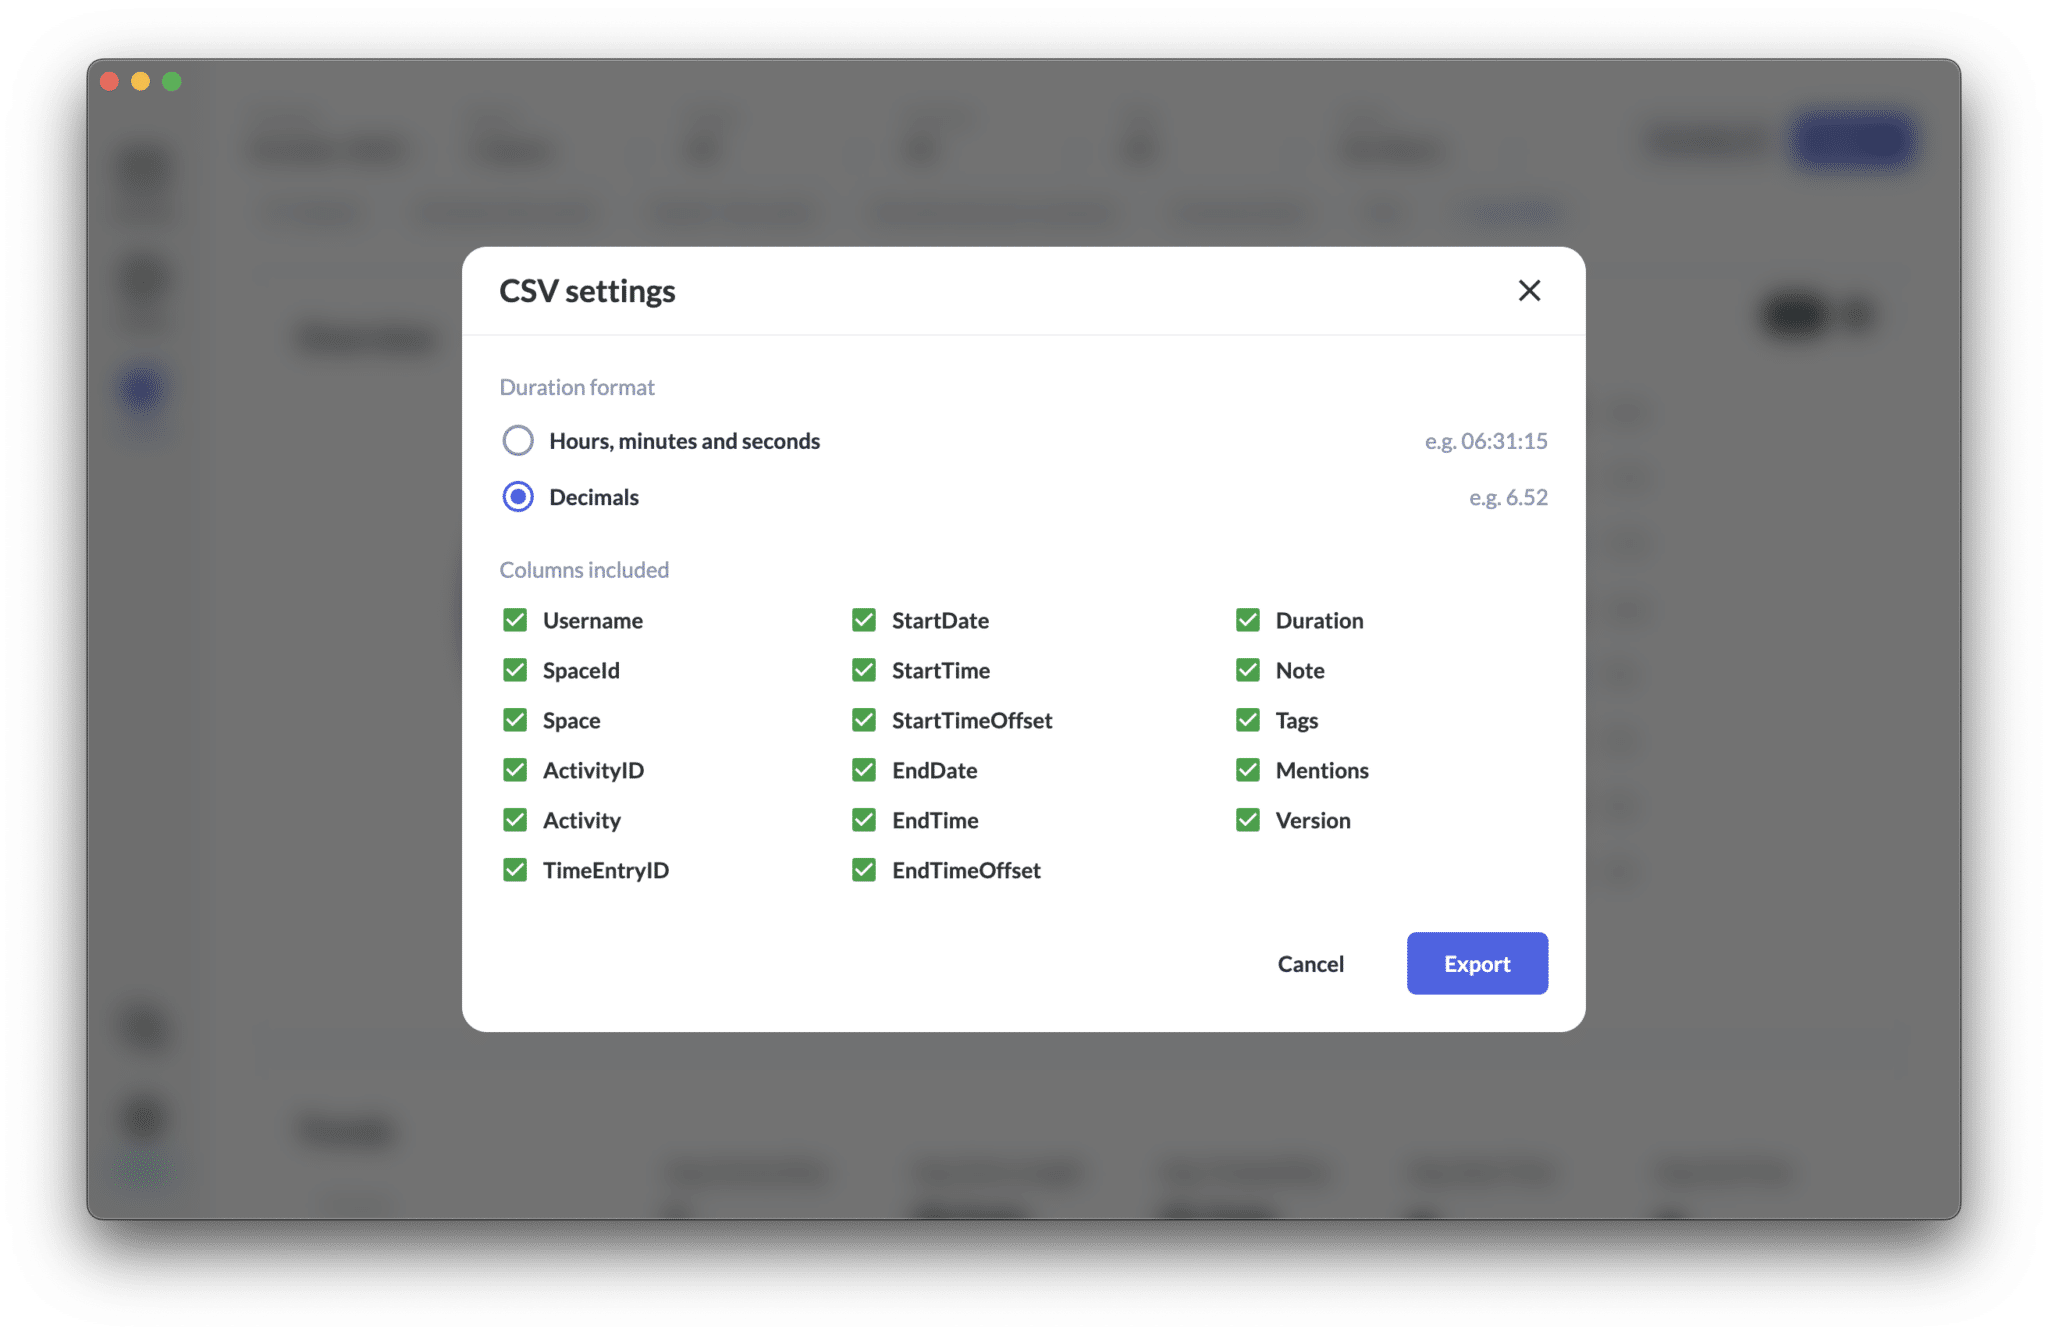
Task: Close the CSV settings dialog
Action: [x=1529, y=291]
